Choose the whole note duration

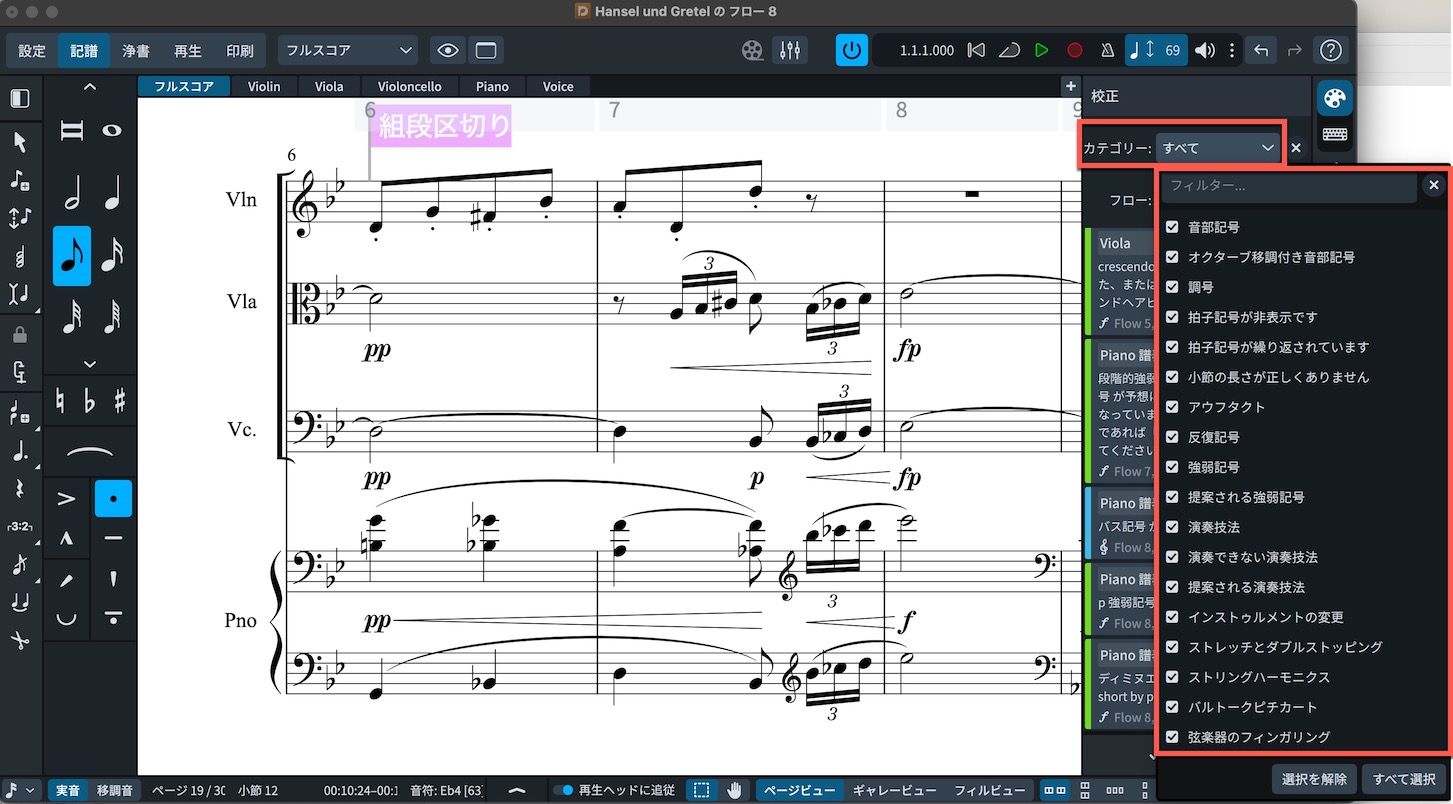click(112, 130)
